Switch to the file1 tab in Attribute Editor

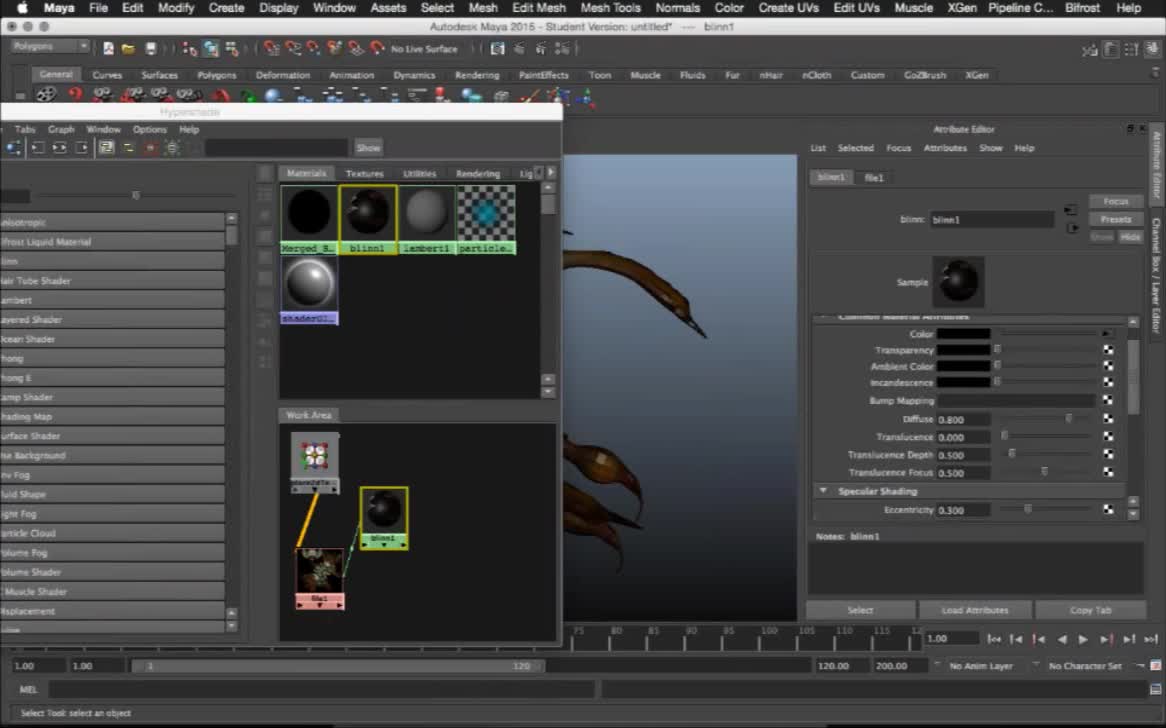(x=874, y=178)
